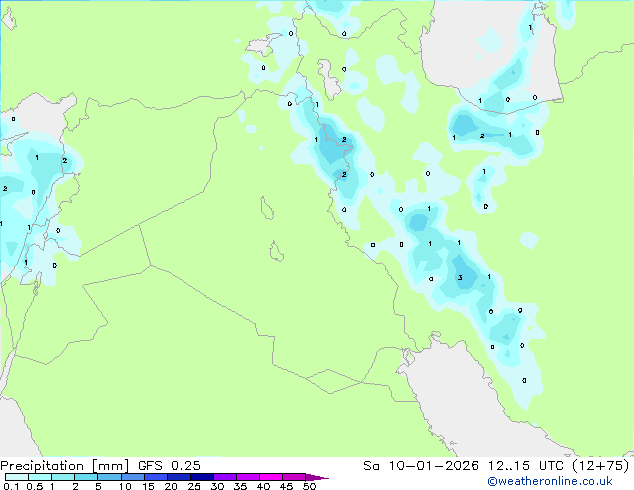The height and width of the screenshot is (490, 634).
Task: Select the 0.1–0.5 mm legend swatch
Action: pyautogui.click(x=17, y=477)
